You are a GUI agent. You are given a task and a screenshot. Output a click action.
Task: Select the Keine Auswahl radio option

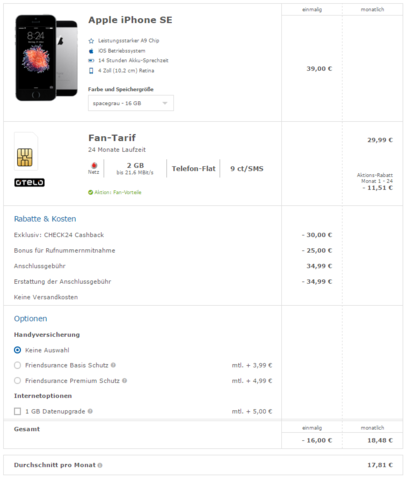[18, 350]
